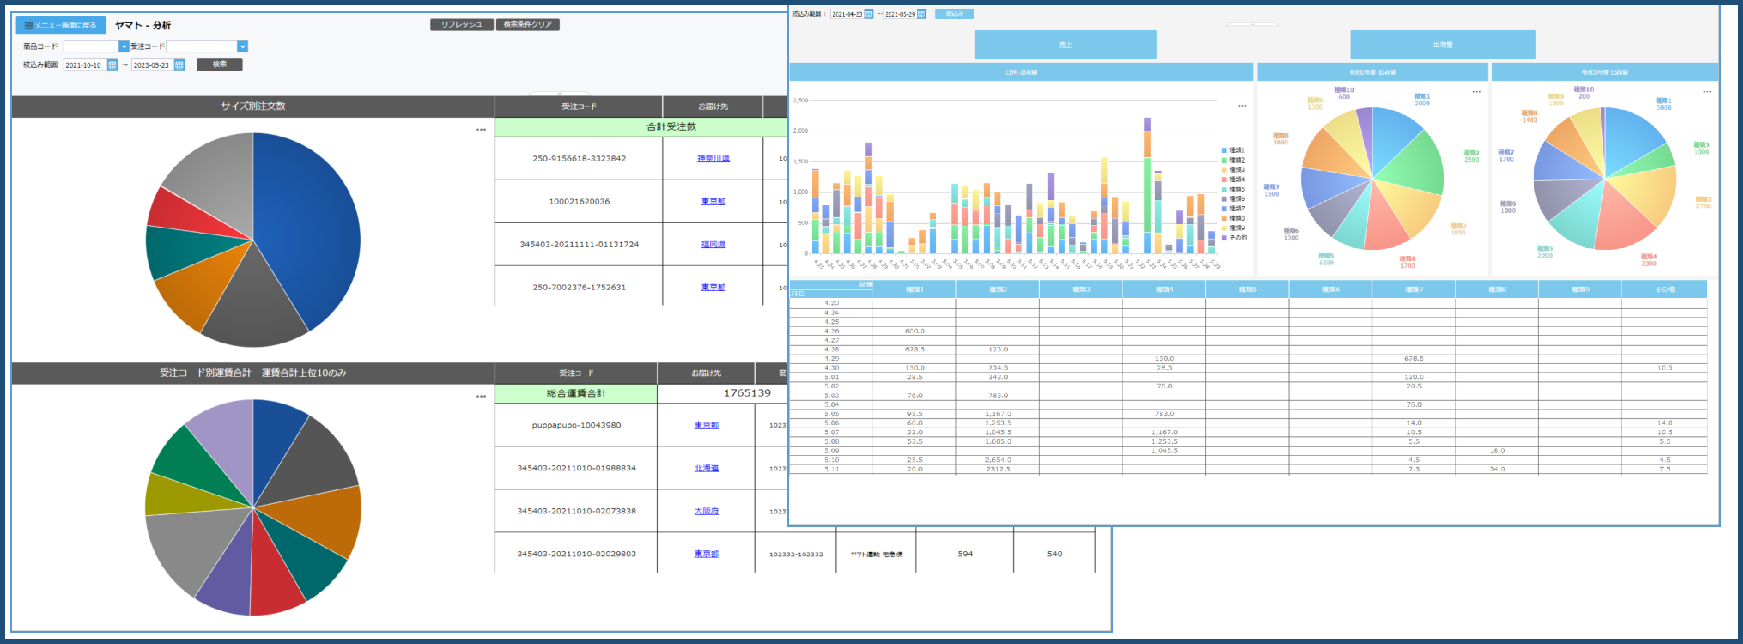Screen dimensions: 1743x644
Task: Select order code 345403-20211010-02073838 cell
Action: pos(576,512)
